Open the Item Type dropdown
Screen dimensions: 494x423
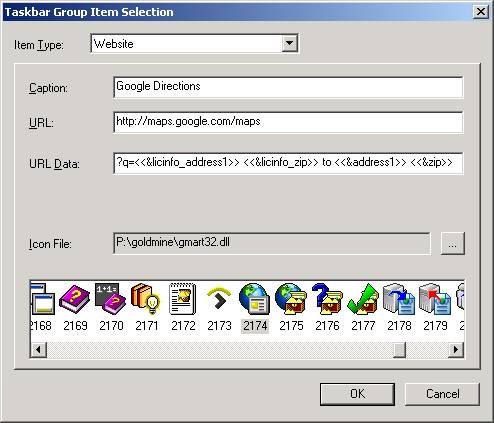289,43
